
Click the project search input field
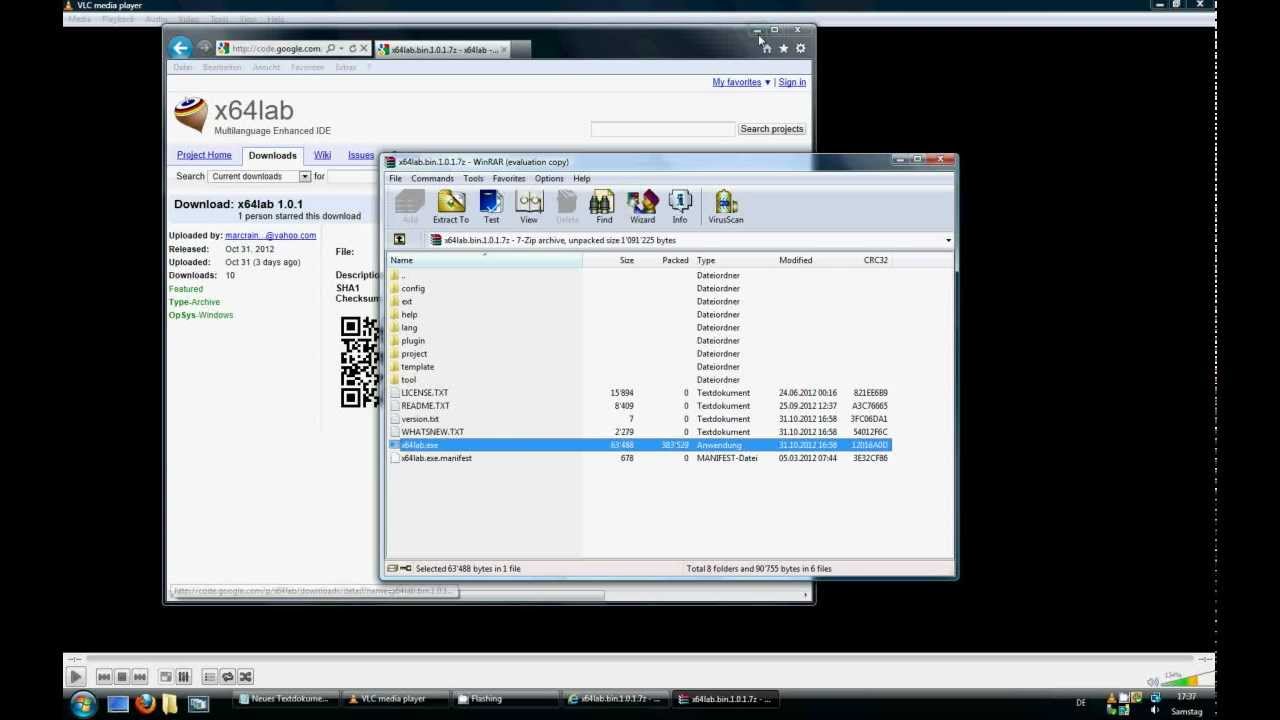[x=663, y=129]
